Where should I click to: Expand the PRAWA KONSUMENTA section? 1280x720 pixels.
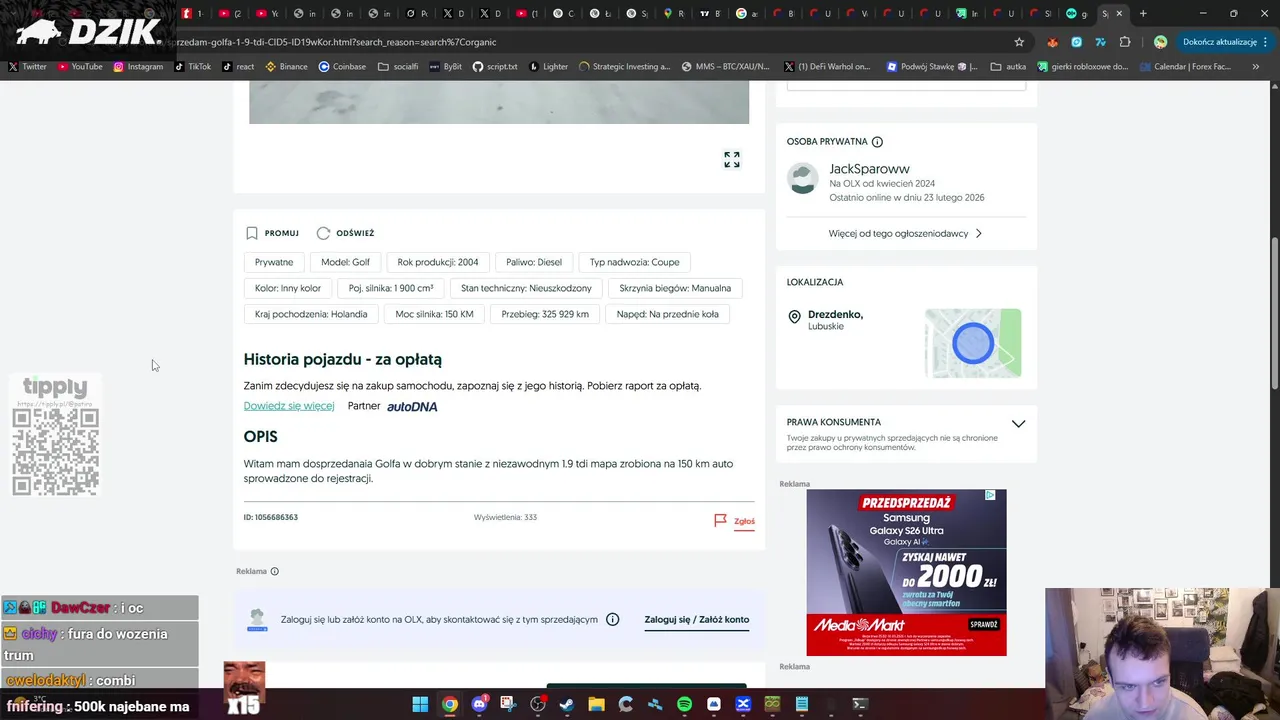coord(1018,423)
